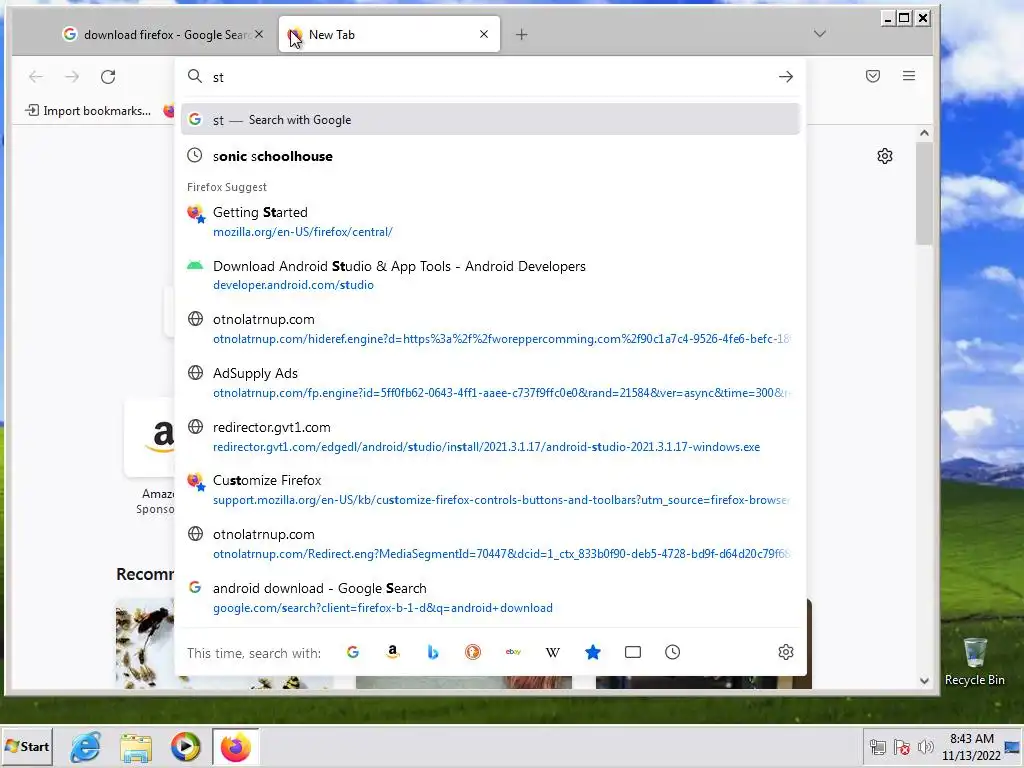Open a new tab with plus button
The image size is (1024, 768).
[521, 35]
